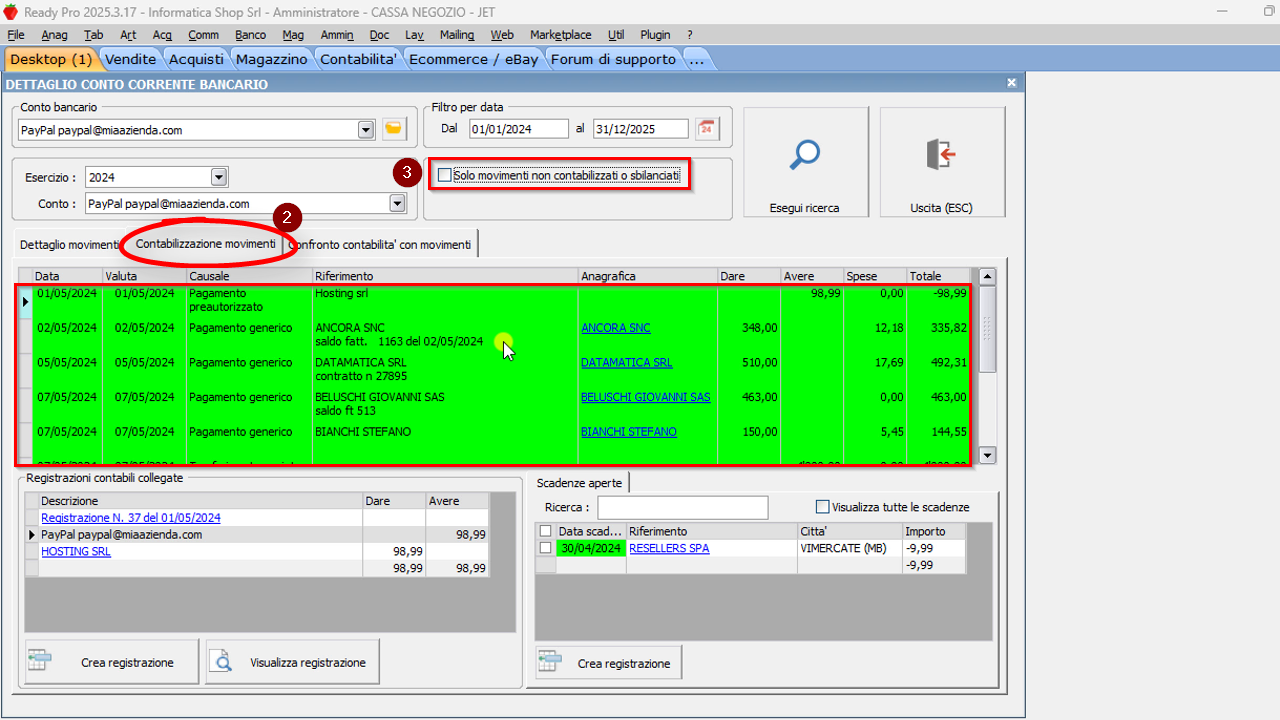
Task: Enable Visualizza tutte le scadenze checkbox
Action: click(823, 506)
